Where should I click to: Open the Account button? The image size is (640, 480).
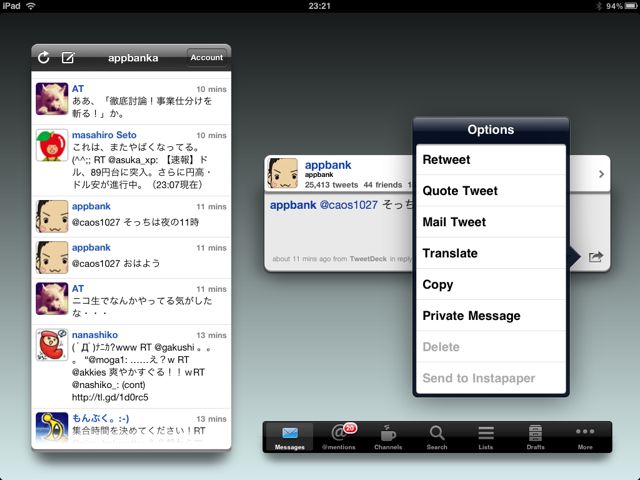207,58
